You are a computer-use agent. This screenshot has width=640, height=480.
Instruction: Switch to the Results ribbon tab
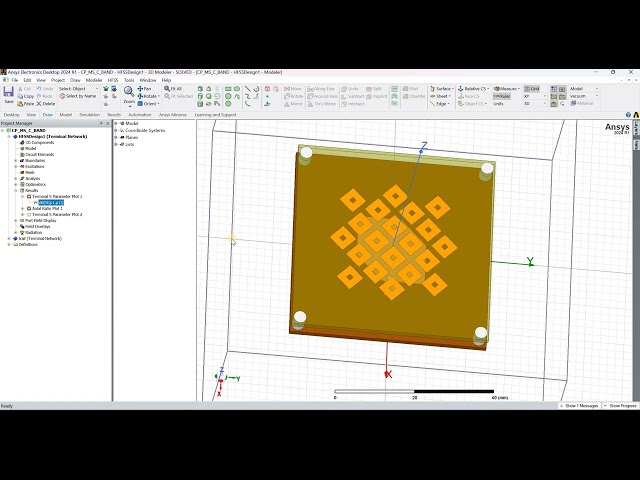click(x=114, y=115)
